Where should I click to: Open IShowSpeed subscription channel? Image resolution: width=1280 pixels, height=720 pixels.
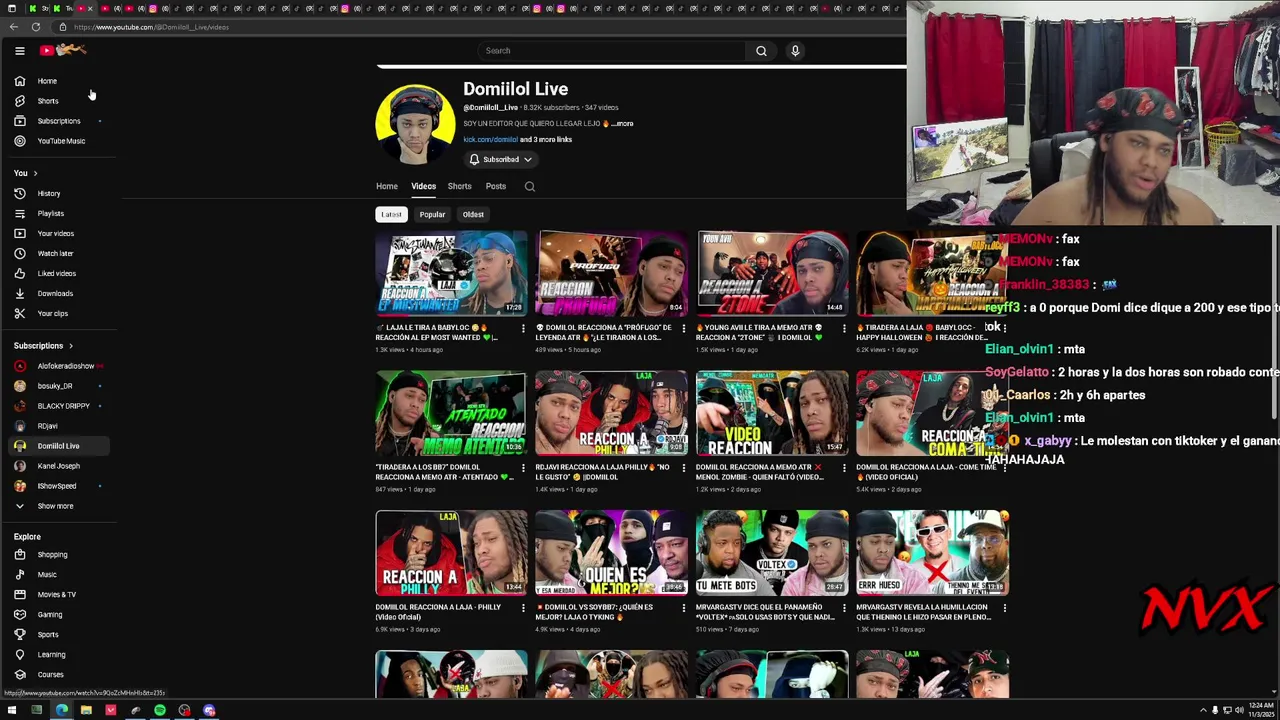pos(57,486)
